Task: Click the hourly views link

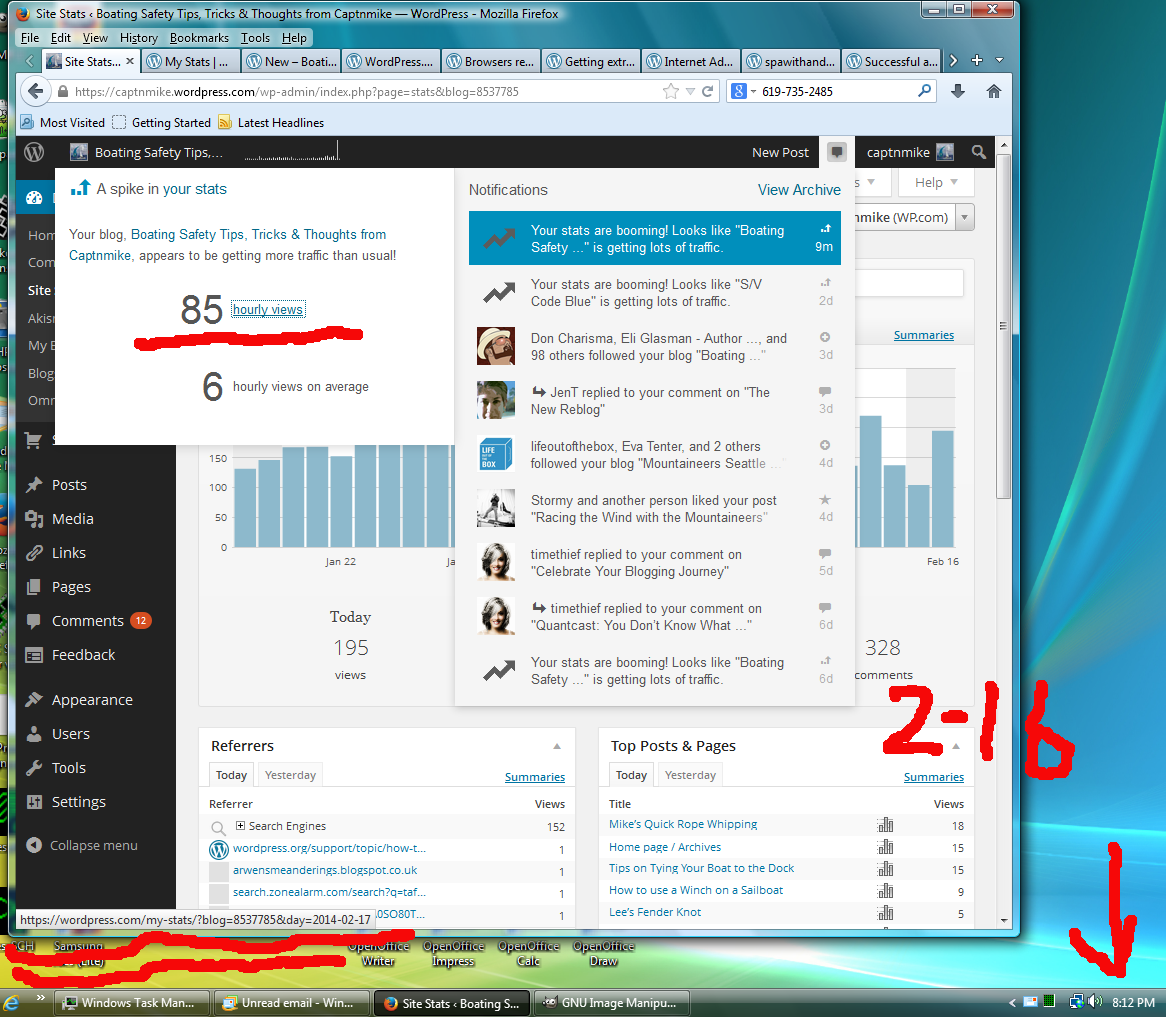Action: pyautogui.click(x=267, y=310)
